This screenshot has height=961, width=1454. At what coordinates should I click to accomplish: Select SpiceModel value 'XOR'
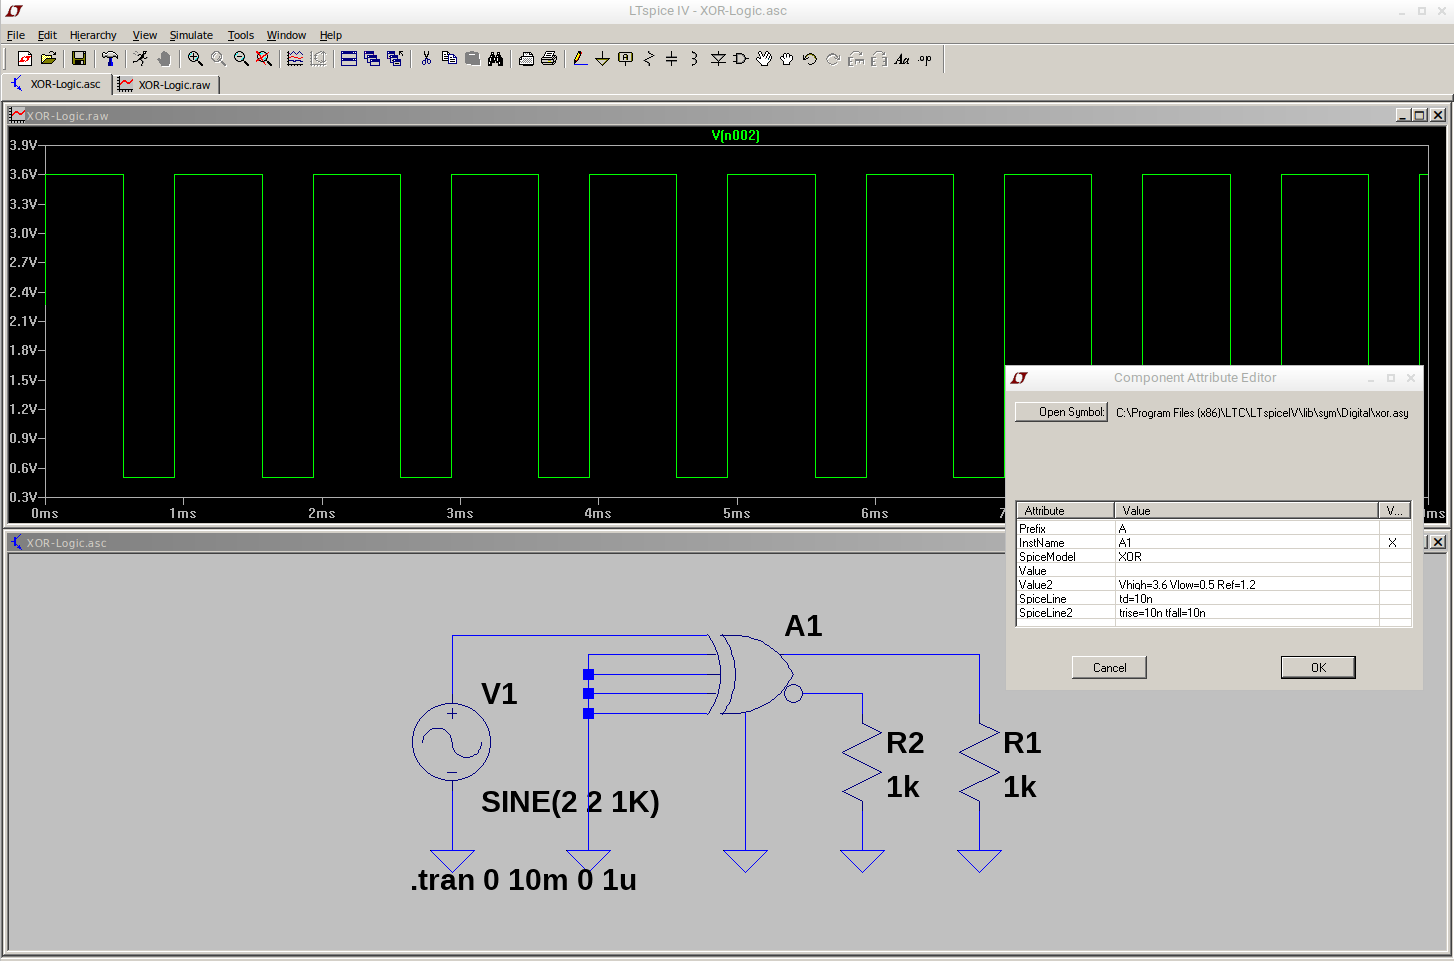(1246, 557)
